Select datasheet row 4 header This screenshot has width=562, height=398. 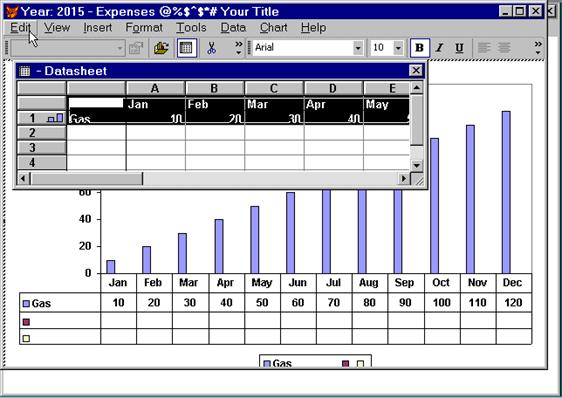(x=42, y=162)
